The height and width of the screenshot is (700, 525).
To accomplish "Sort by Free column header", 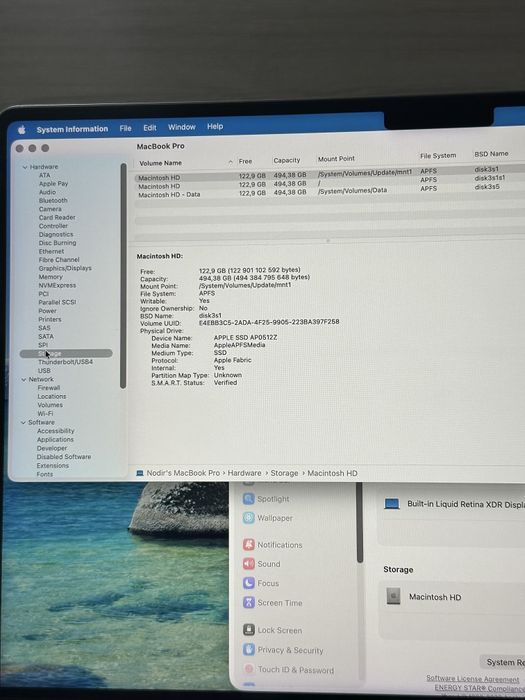I will coord(245,161).
